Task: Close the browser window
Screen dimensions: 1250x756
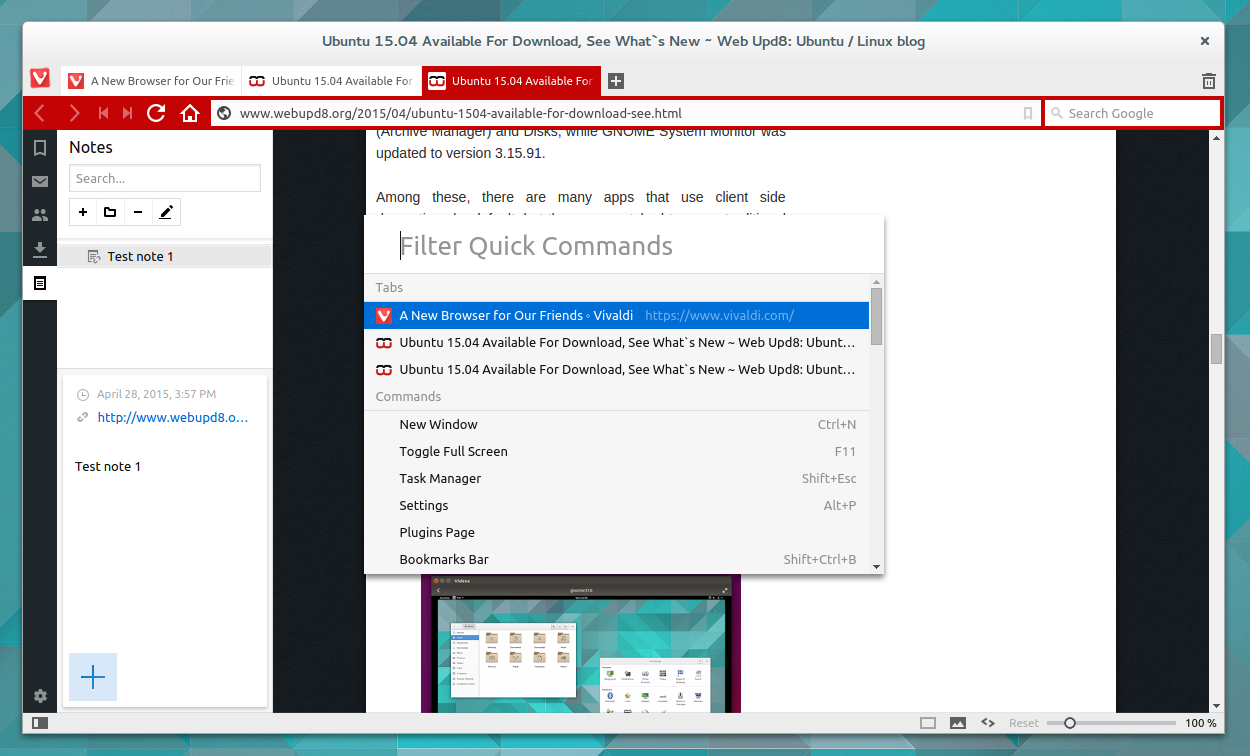Action: point(1205,41)
